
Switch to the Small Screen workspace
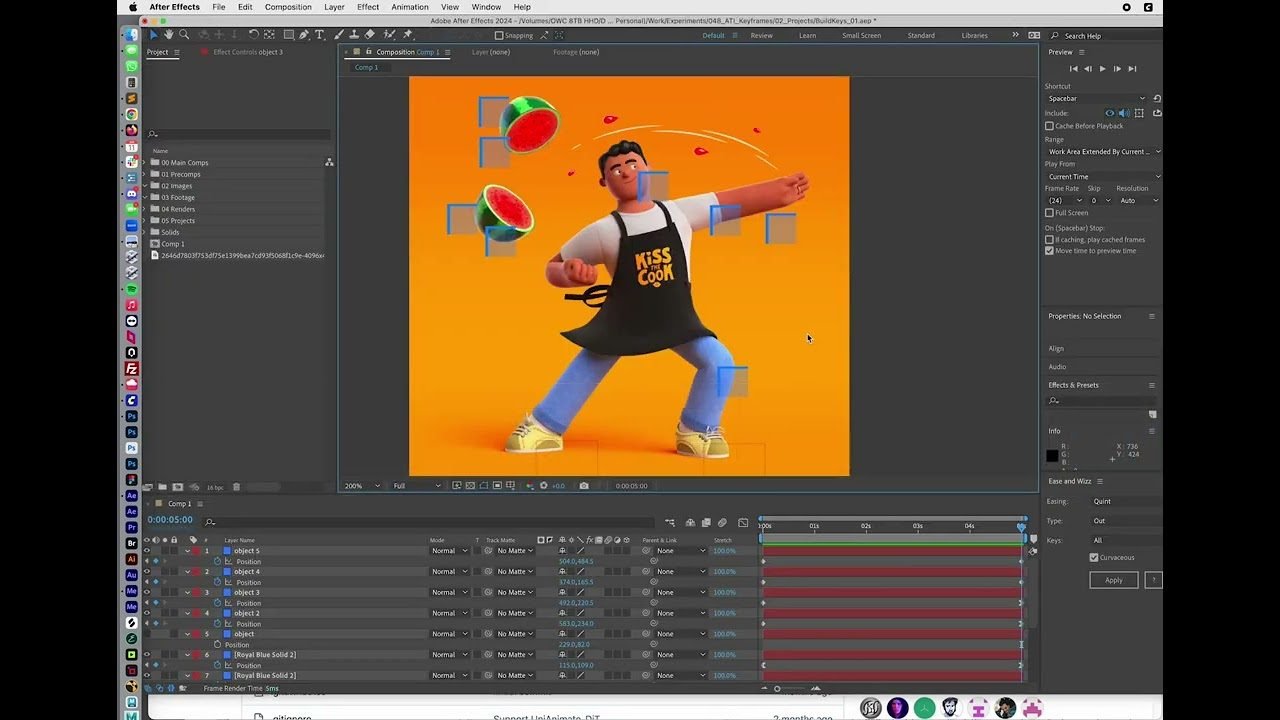click(861, 35)
